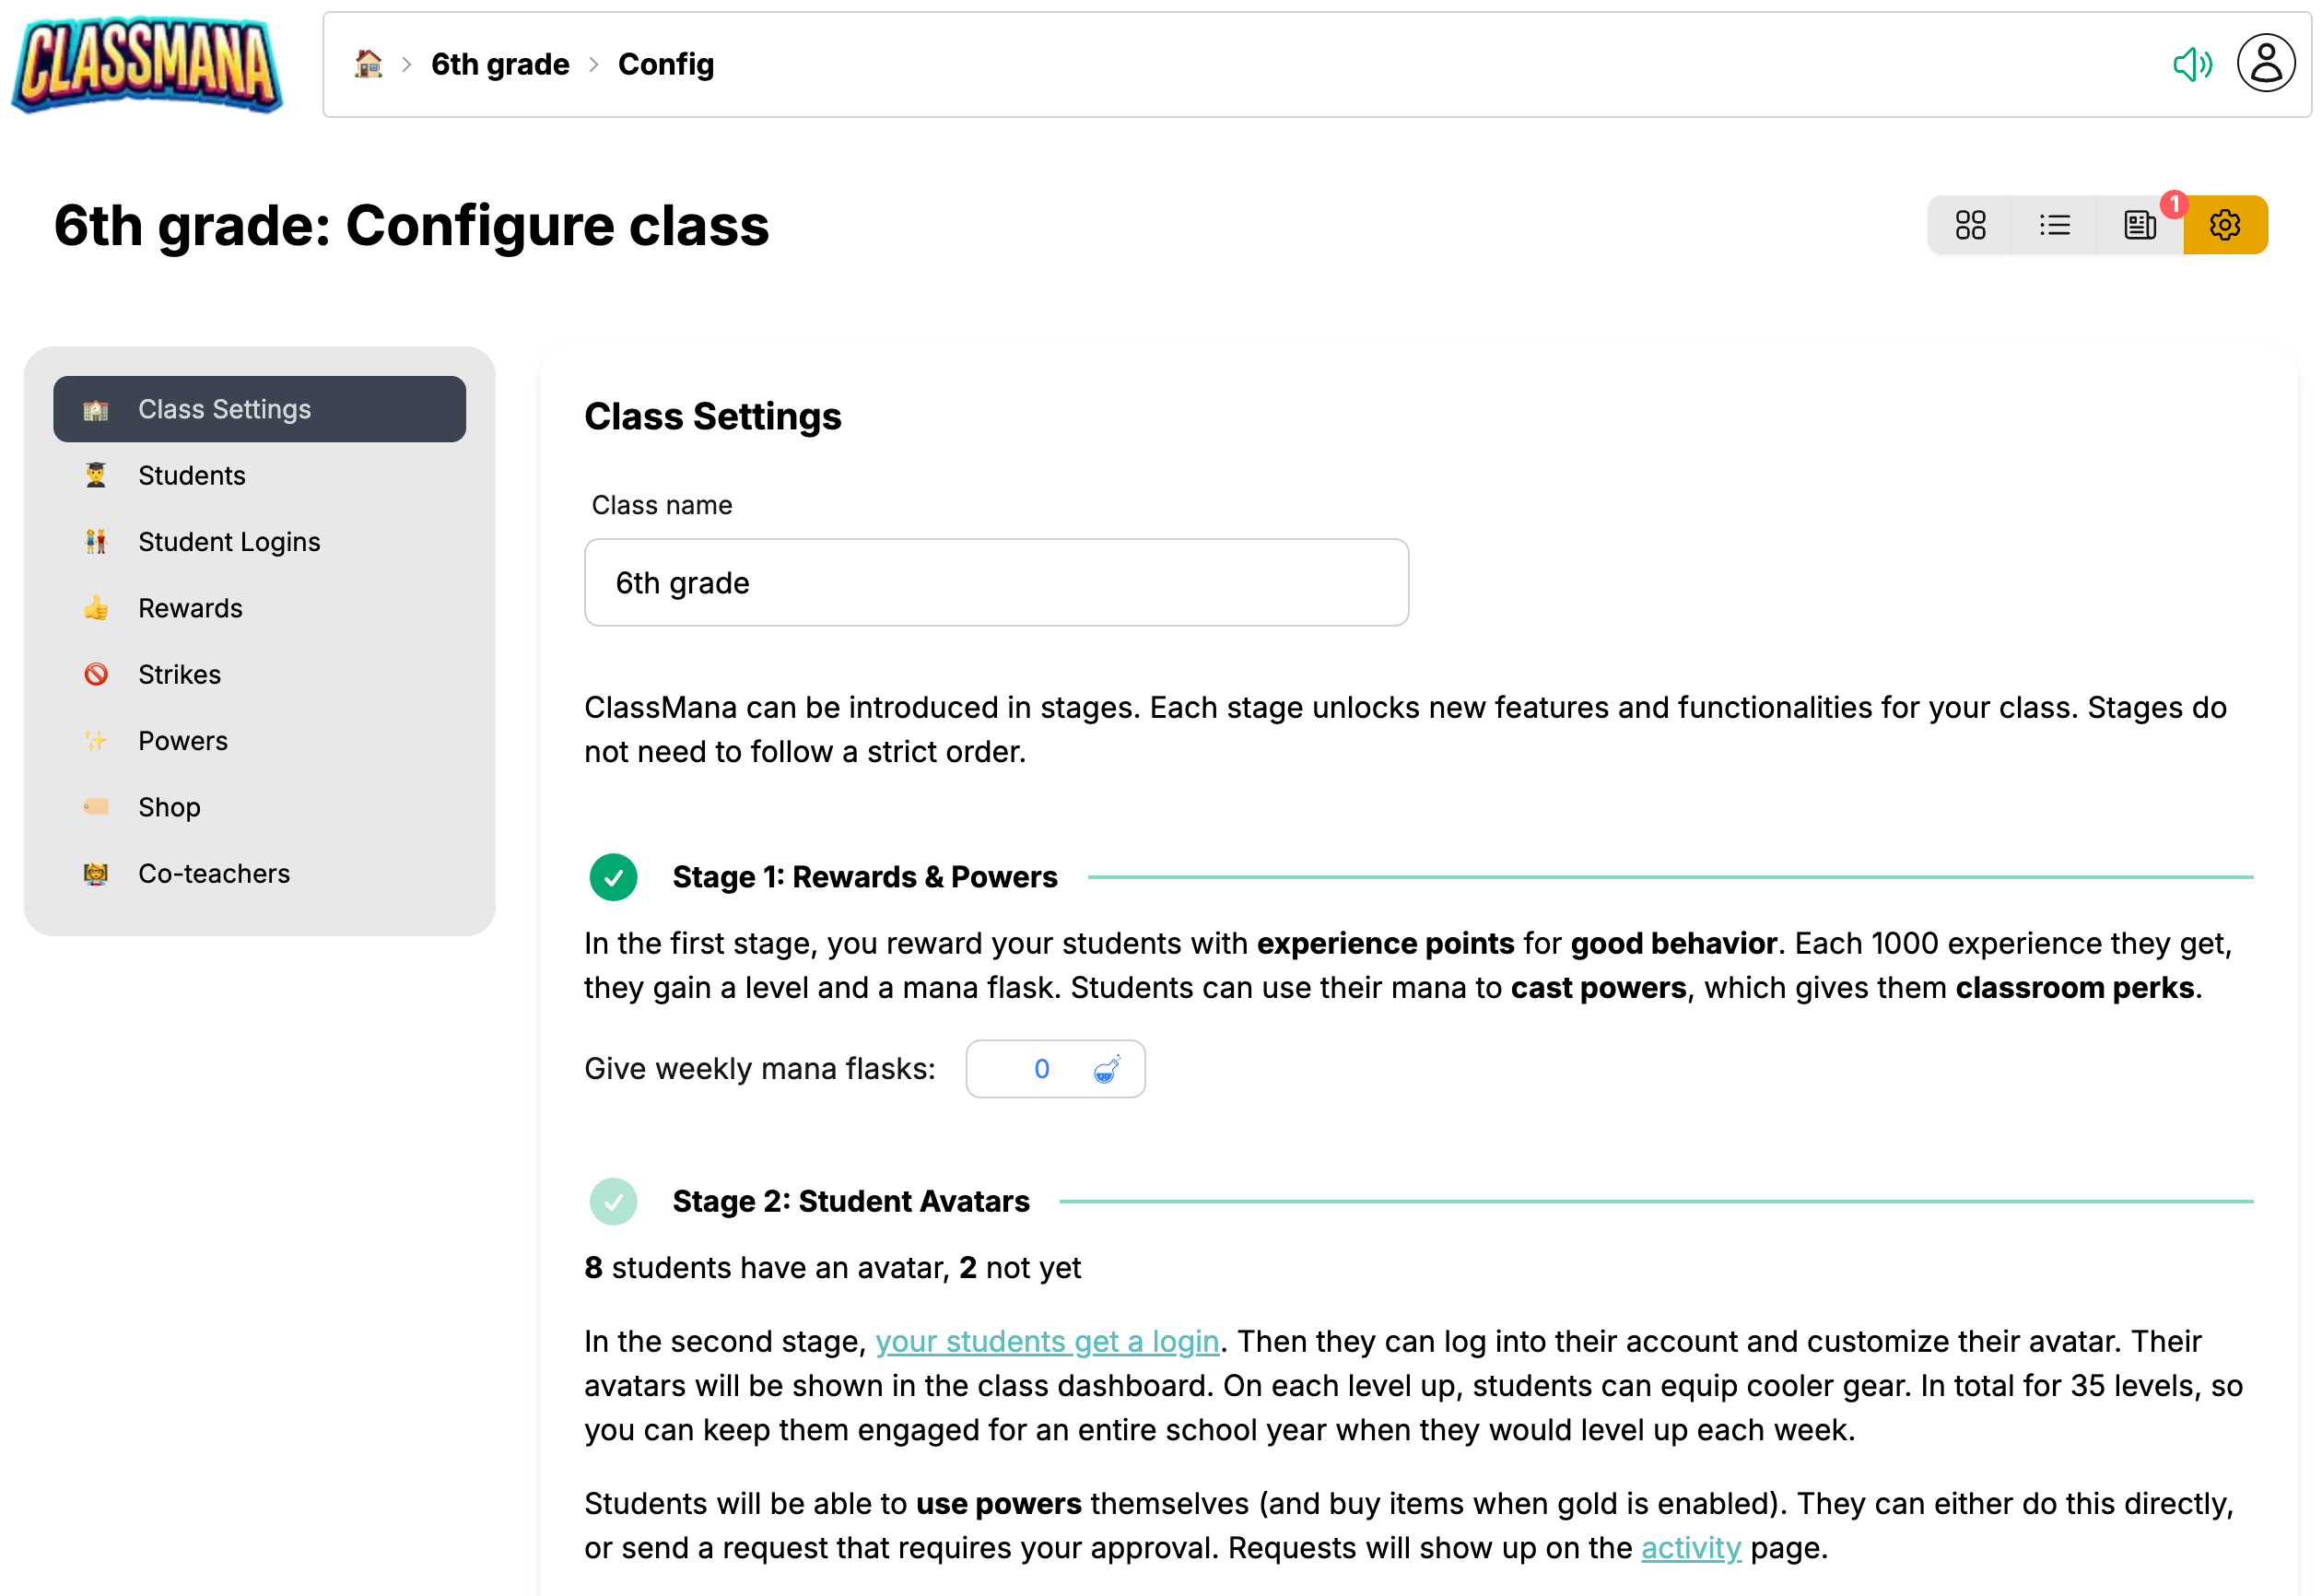
Task: Open the Students settings section
Action: [x=191, y=475]
